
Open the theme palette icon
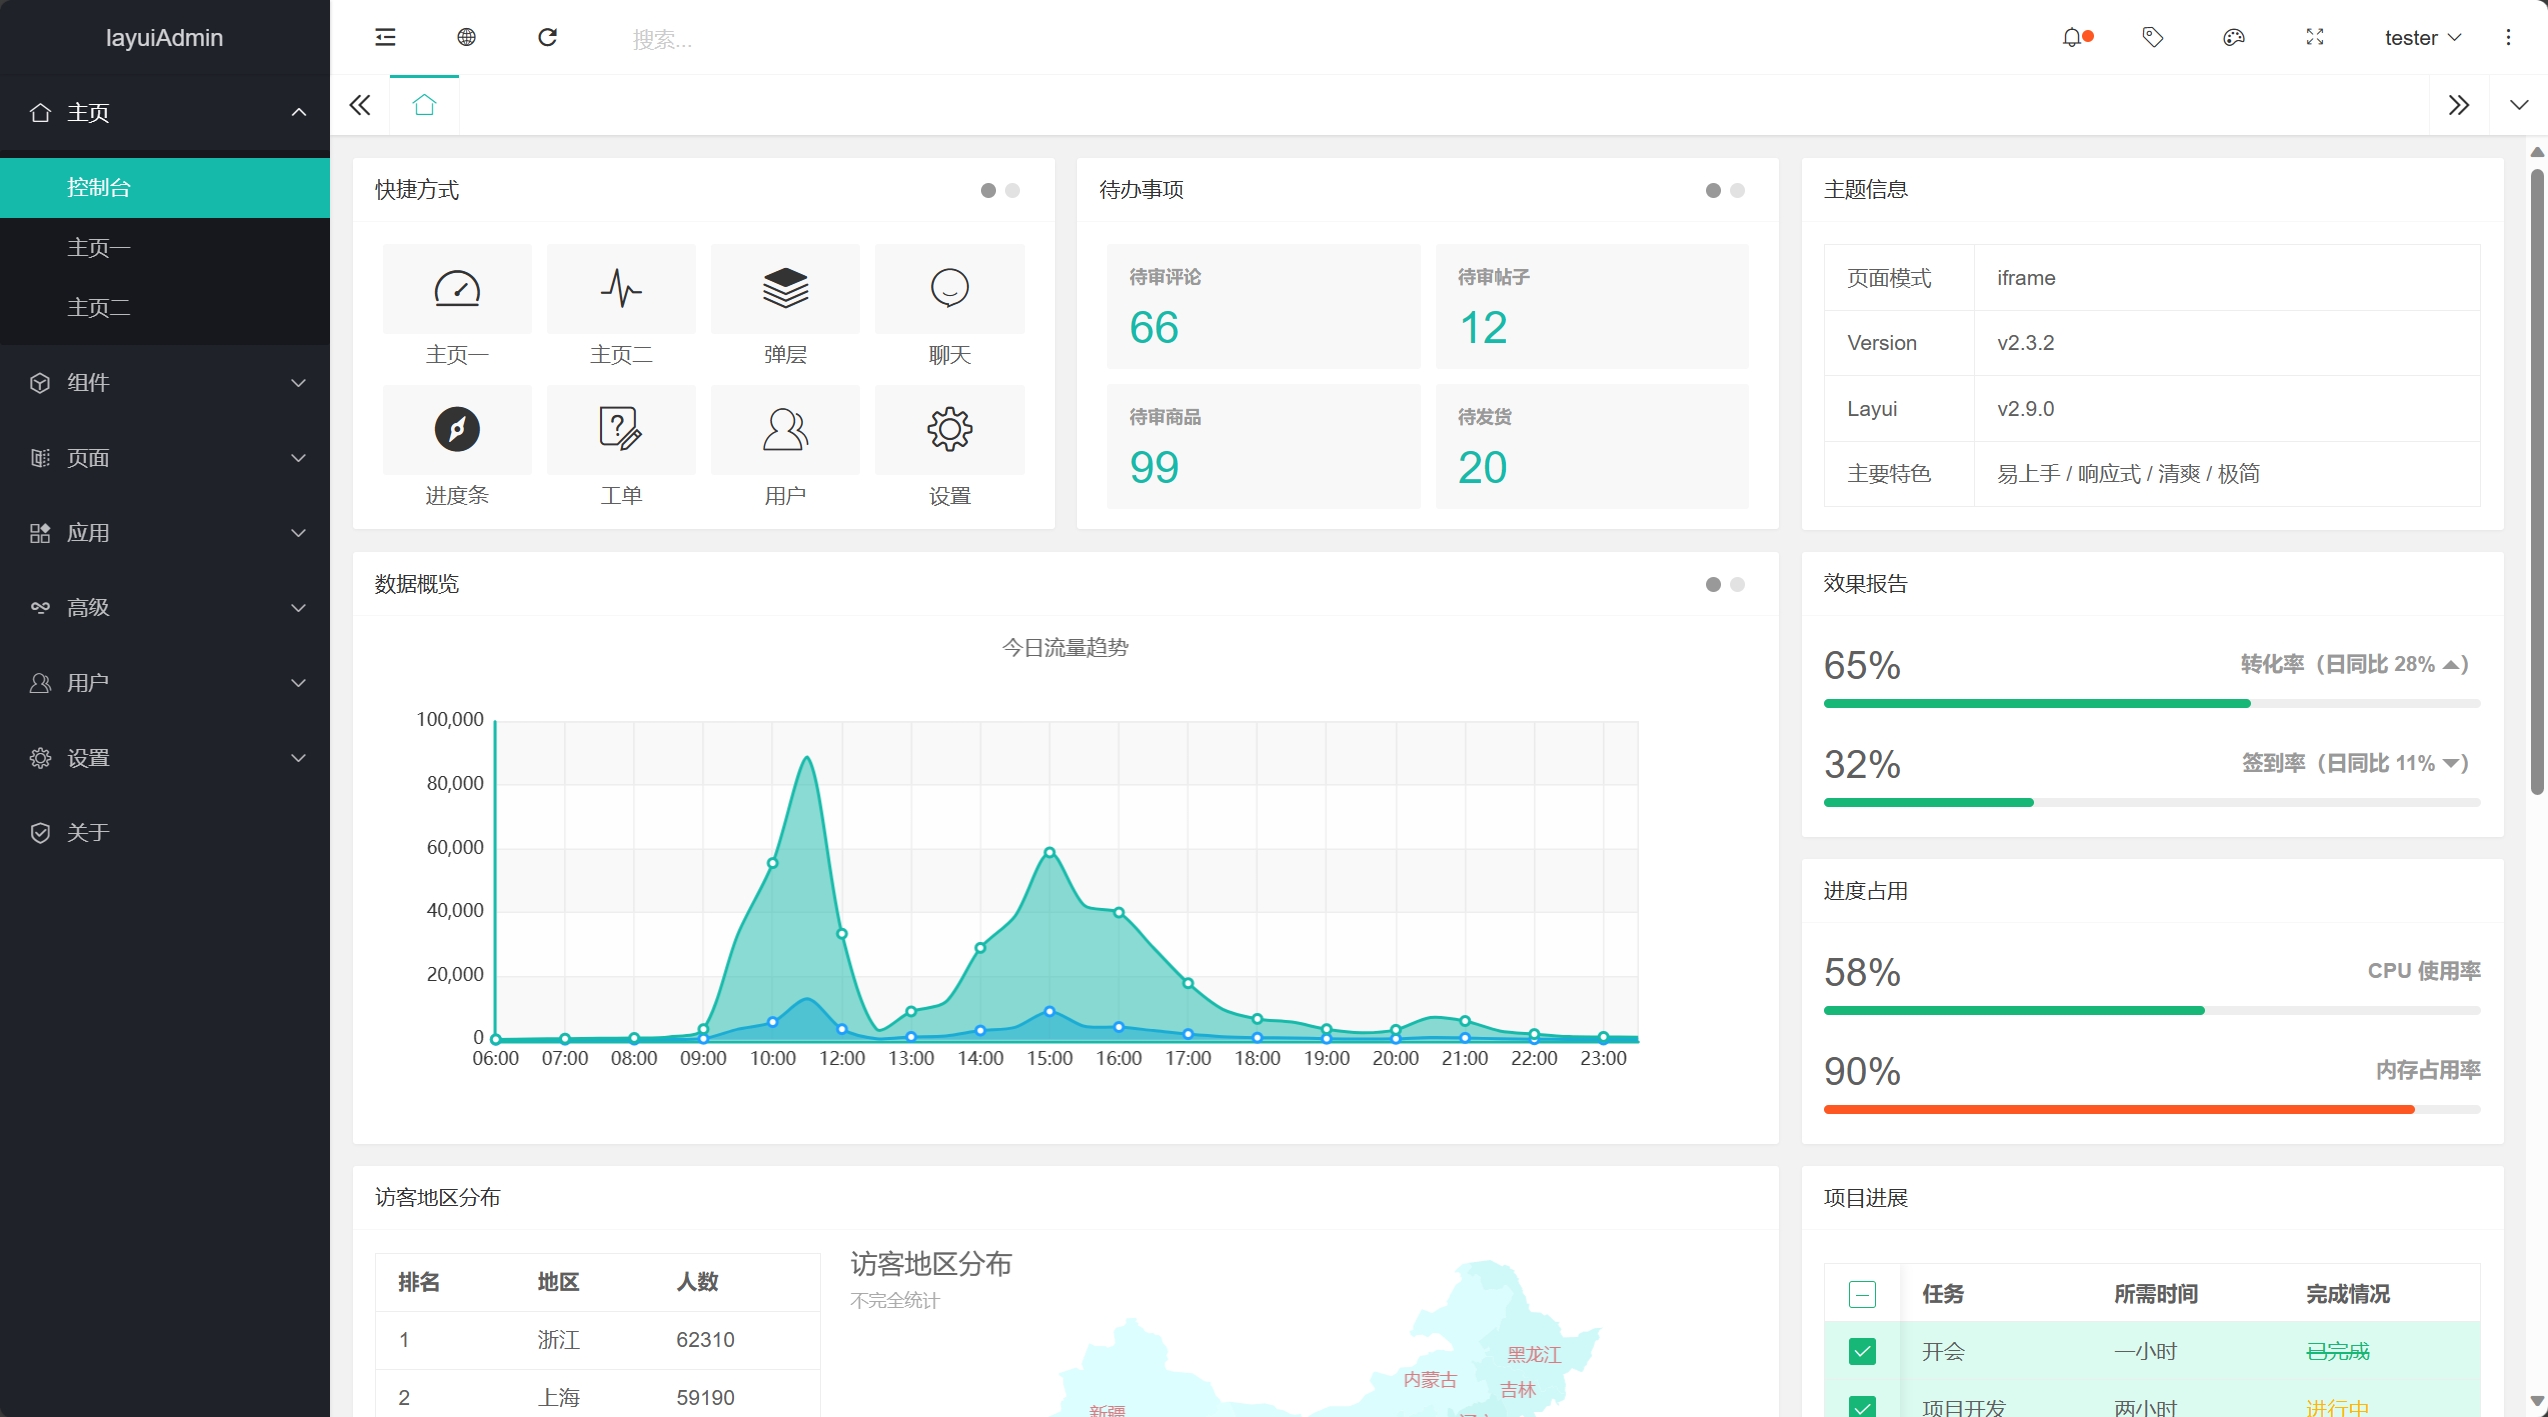(x=2234, y=38)
